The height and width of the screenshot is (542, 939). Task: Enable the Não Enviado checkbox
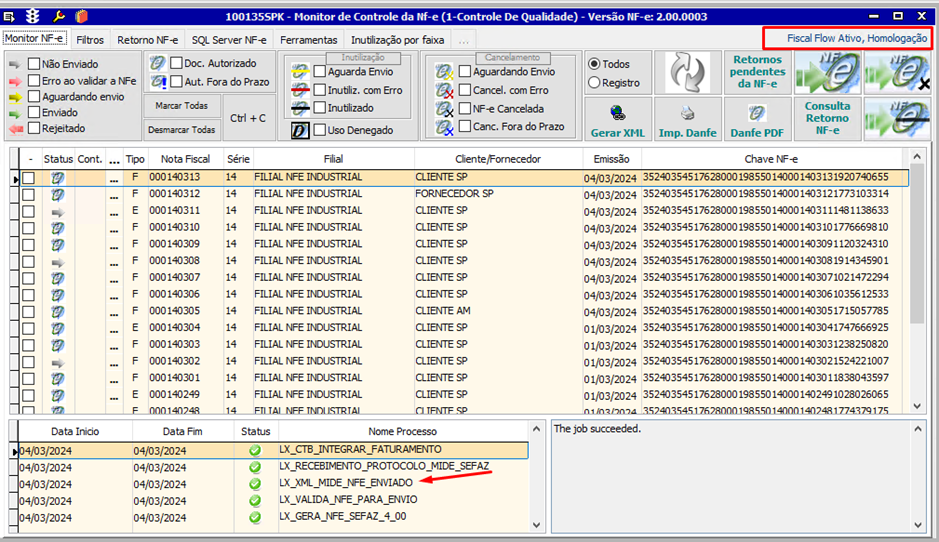pos(34,64)
